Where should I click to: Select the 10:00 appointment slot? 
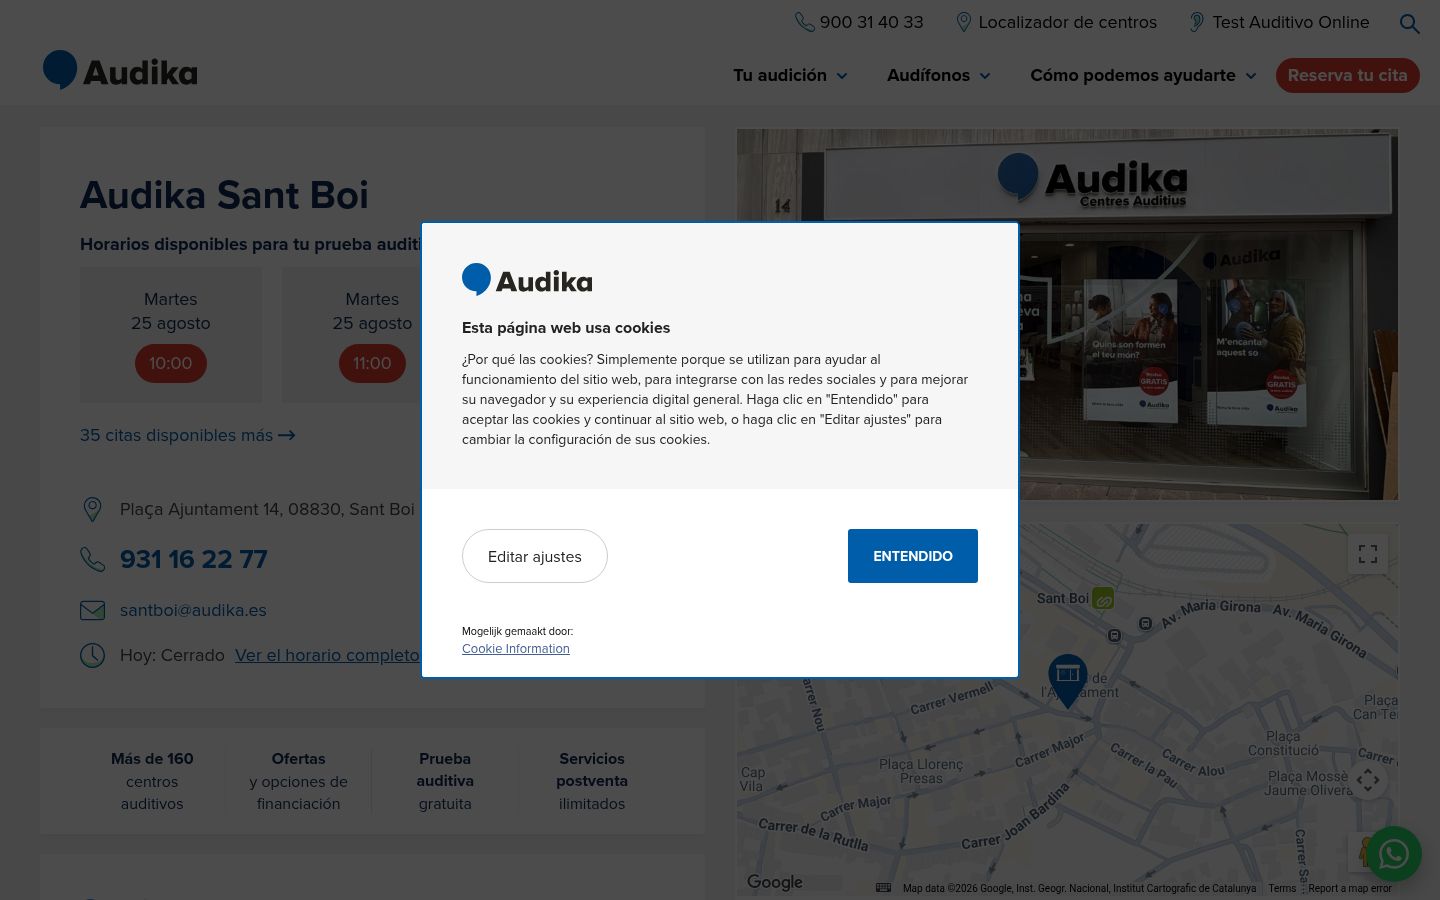(170, 363)
